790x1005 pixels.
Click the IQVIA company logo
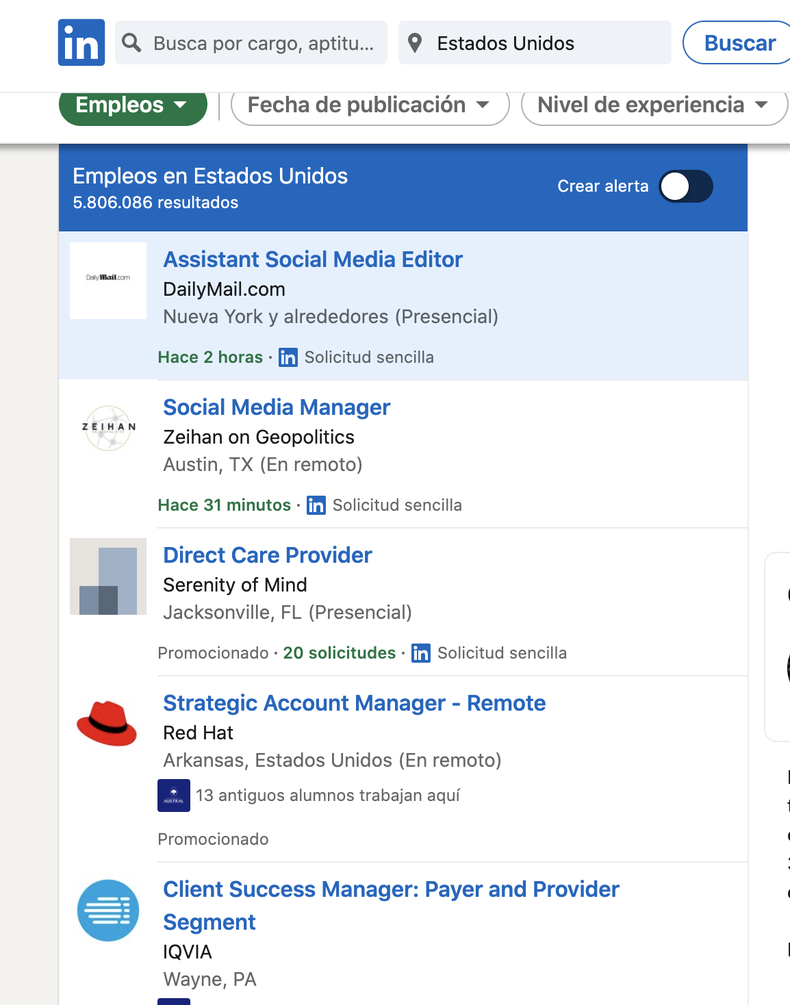107,911
